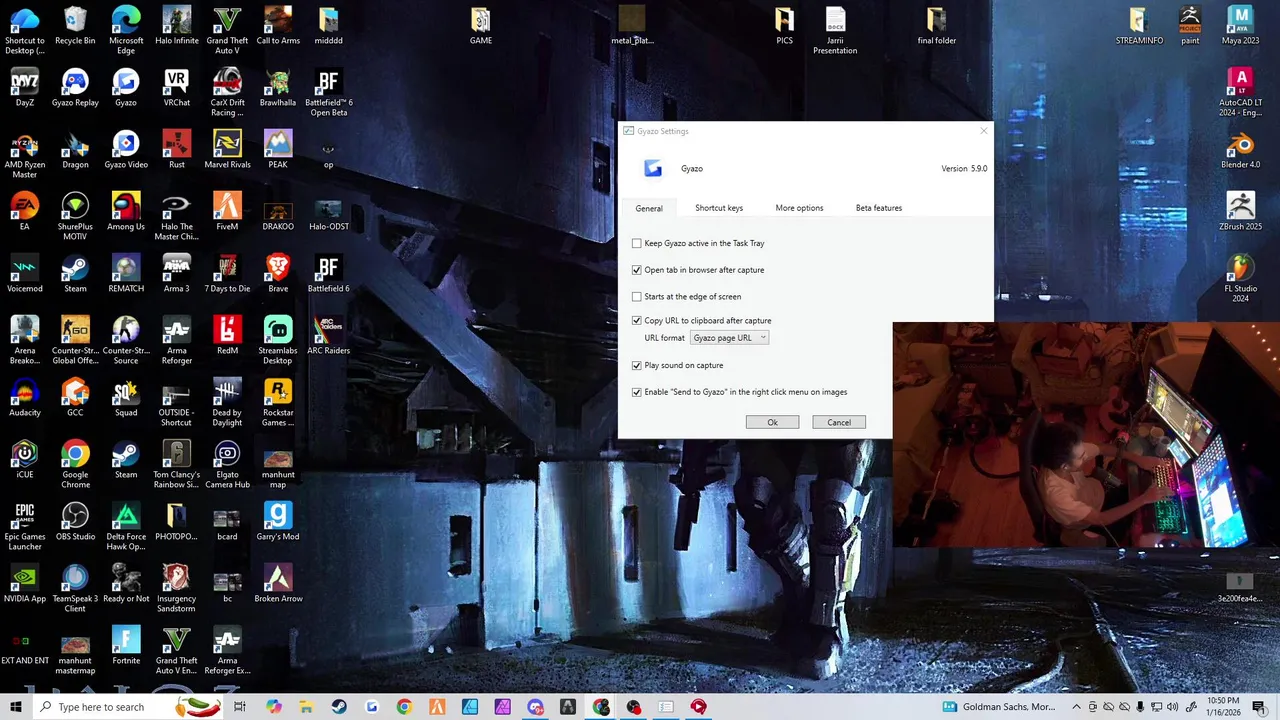Open the notification center icon
The height and width of the screenshot is (720, 1280).
(x=1259, y=707)
